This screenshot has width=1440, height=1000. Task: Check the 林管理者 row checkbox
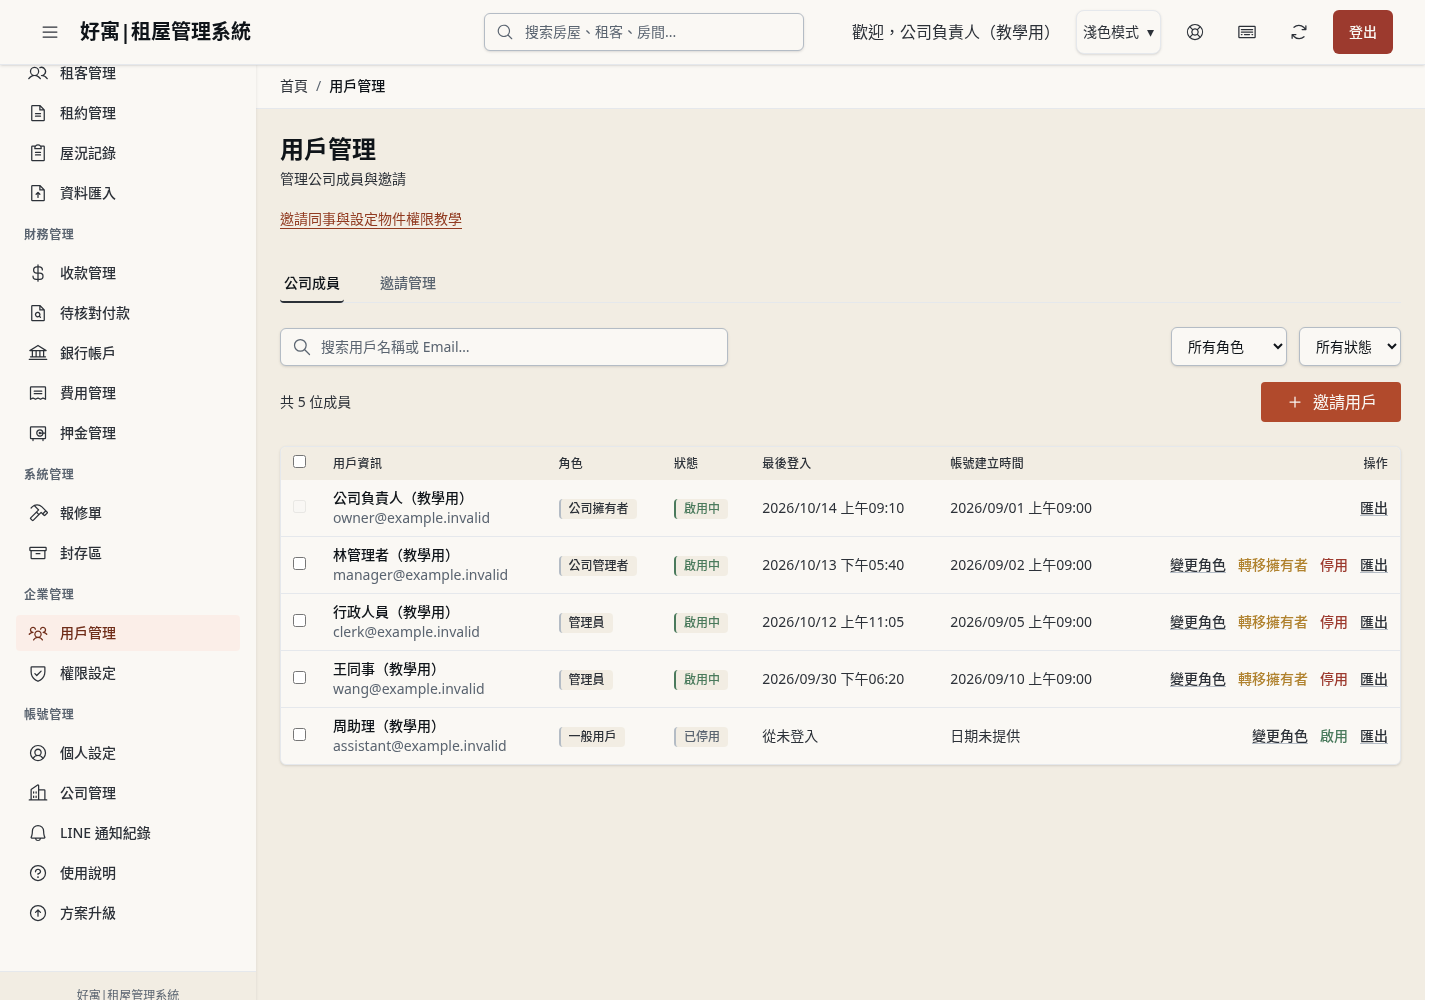tap(299, 563)
